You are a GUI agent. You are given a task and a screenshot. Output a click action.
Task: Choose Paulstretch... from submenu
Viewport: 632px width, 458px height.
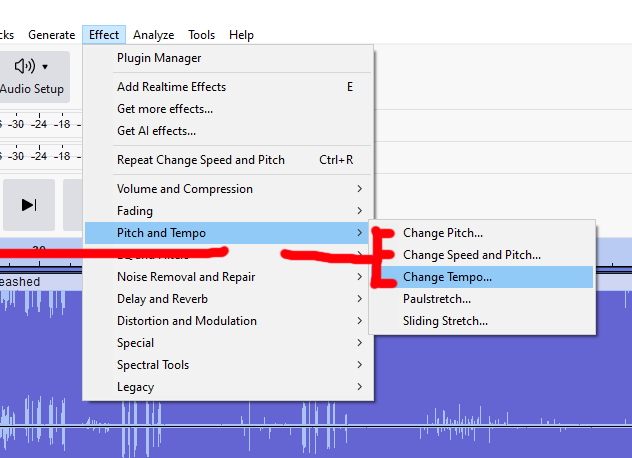[x=437, y=299]
